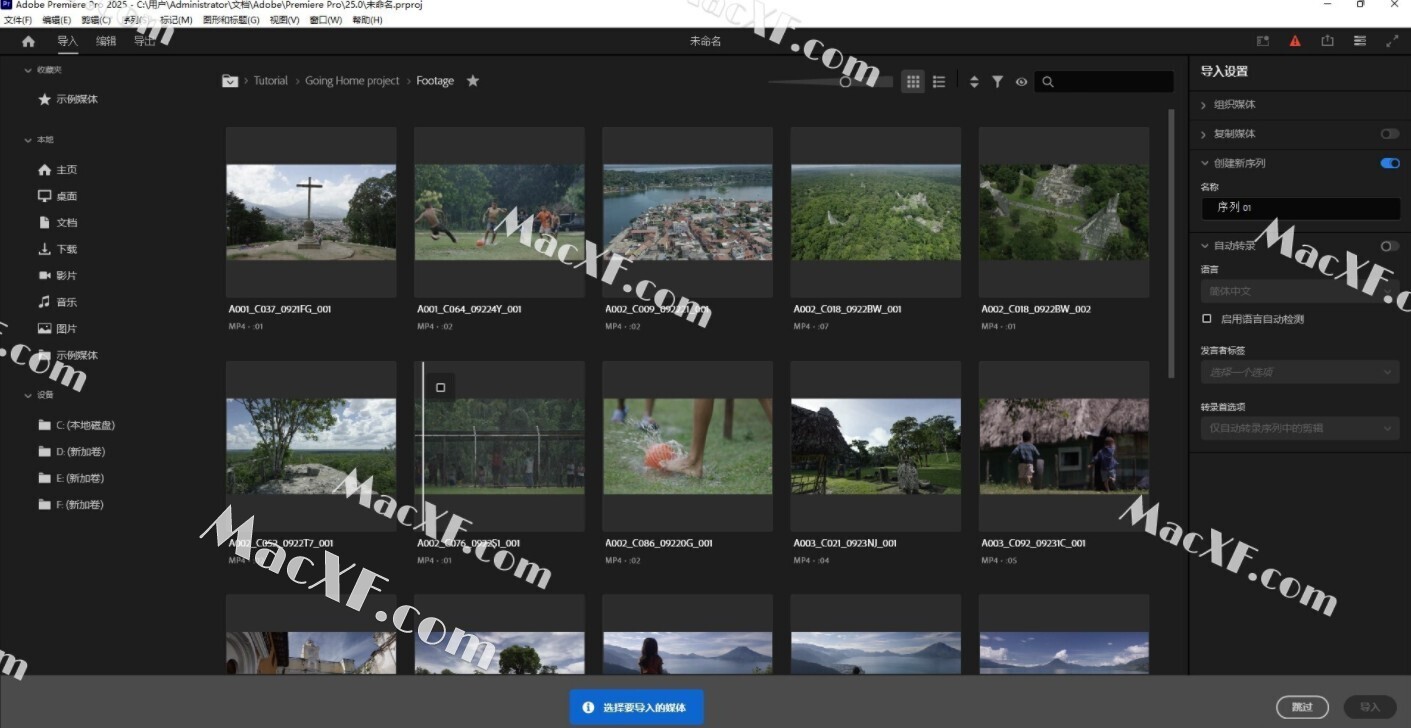
Task: Open the 图形和标题(G) menu
Action: click(231, 20)
